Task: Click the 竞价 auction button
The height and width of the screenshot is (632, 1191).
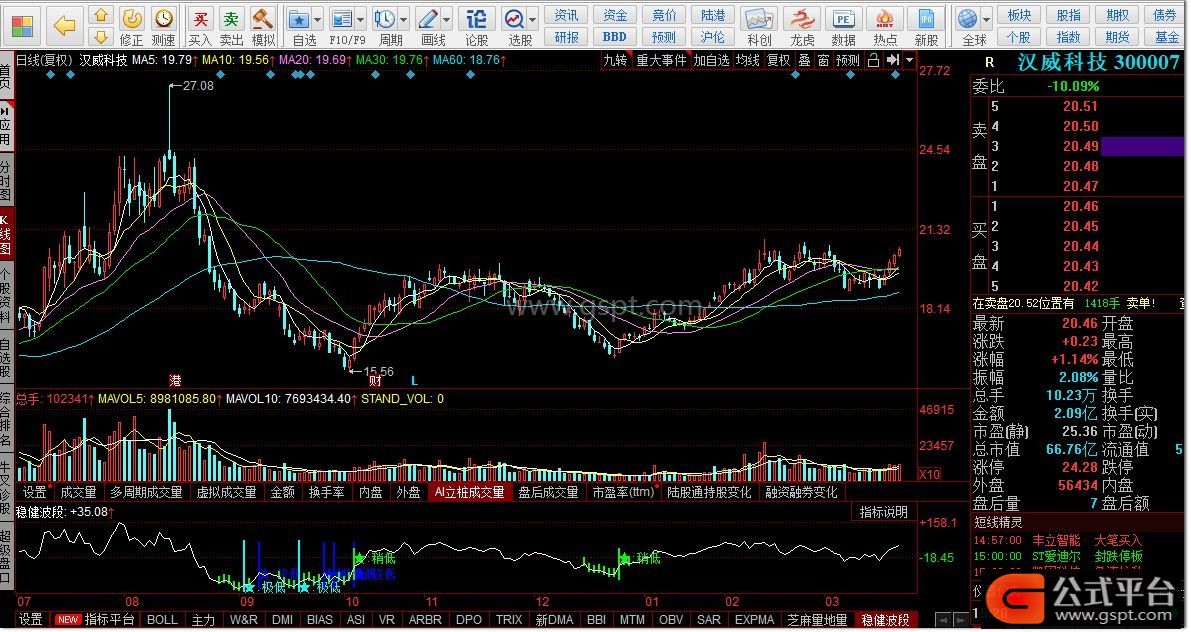Action: 664,15
